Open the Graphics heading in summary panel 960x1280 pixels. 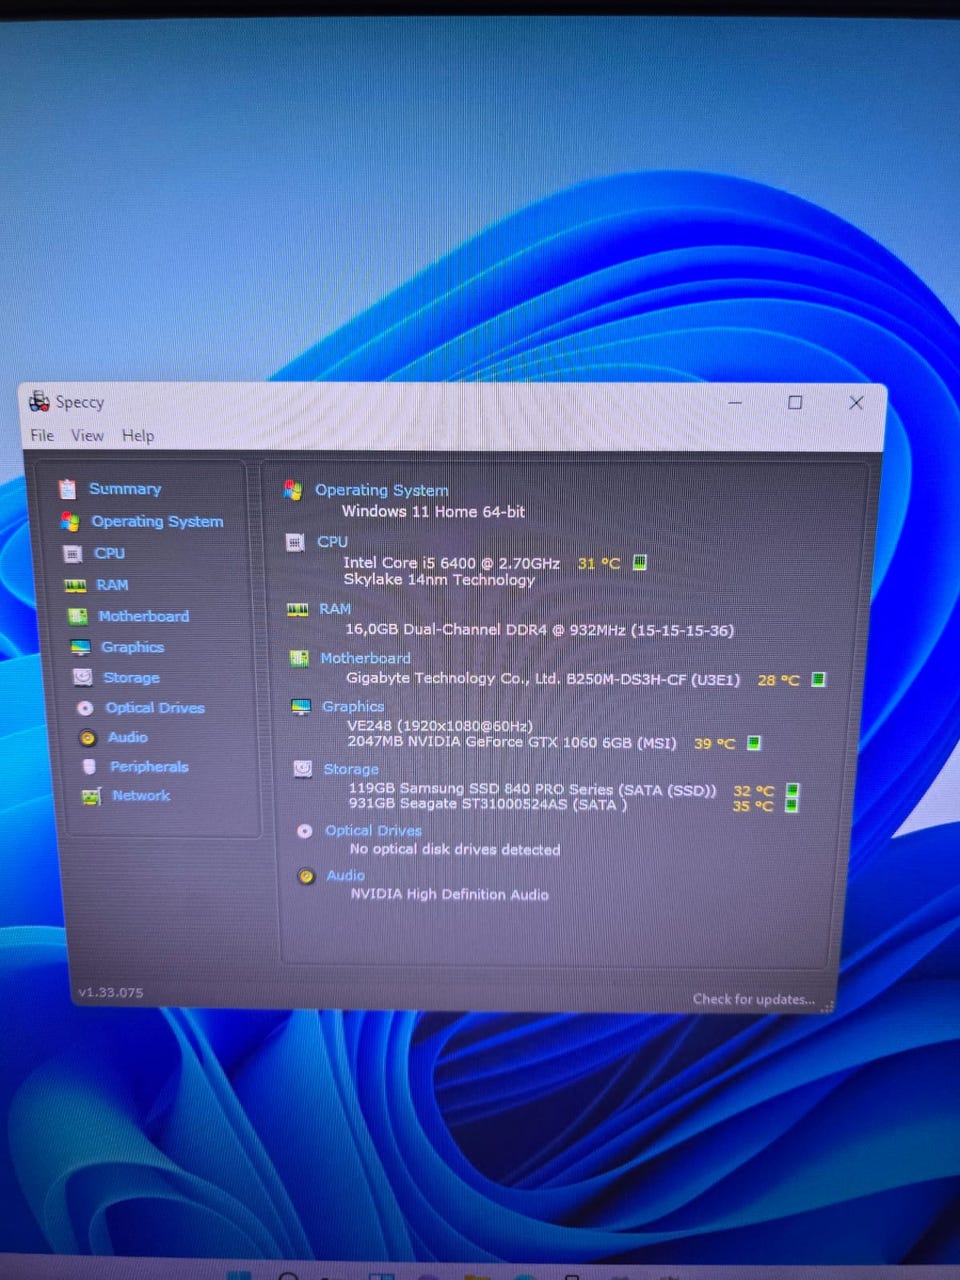point(352,706)
